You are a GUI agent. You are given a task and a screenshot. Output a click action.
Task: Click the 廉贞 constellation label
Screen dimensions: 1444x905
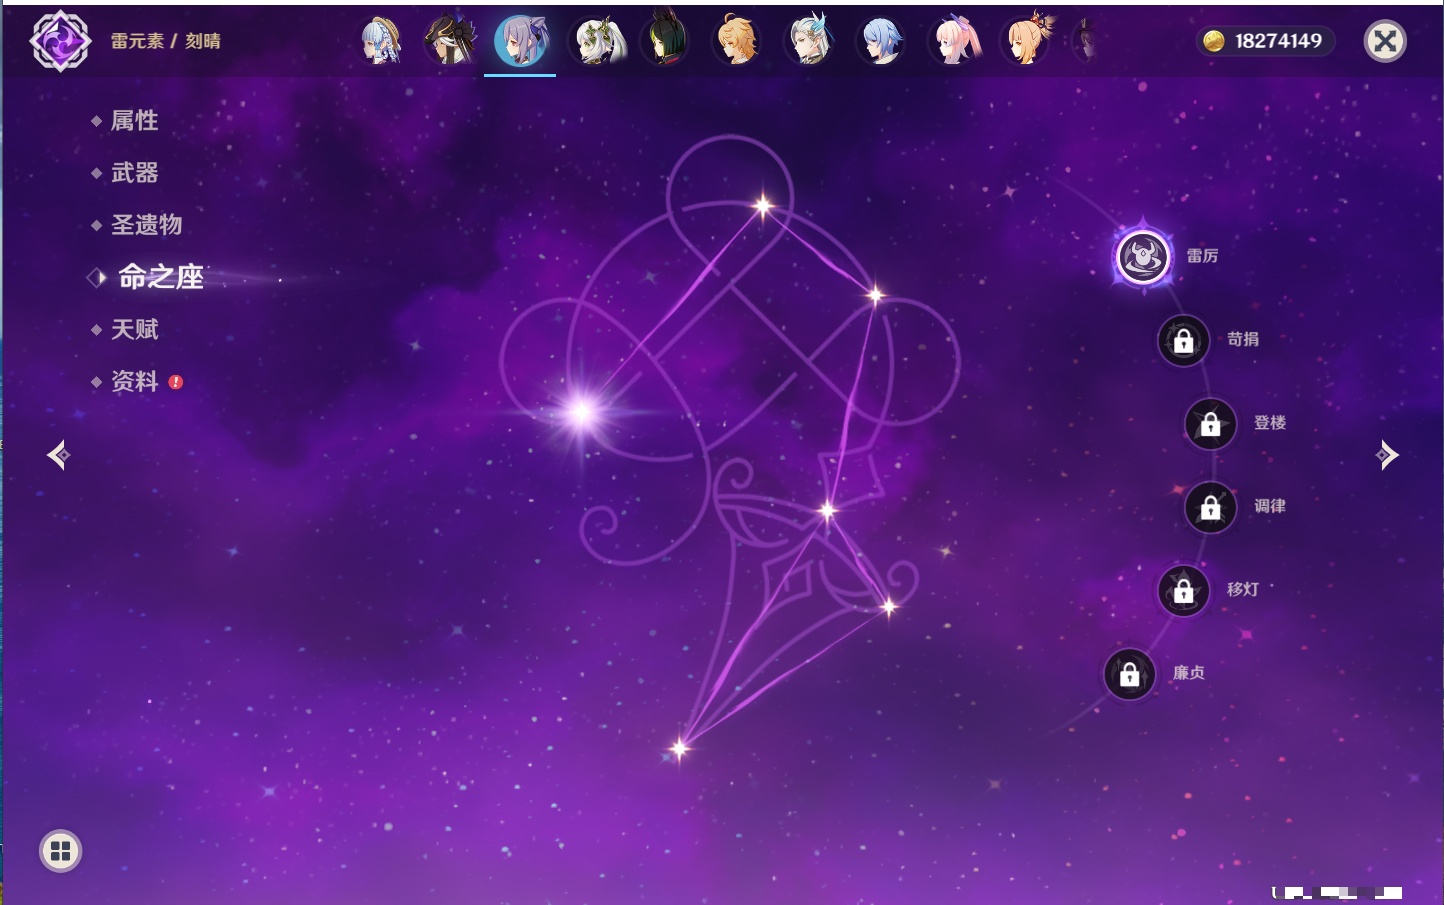click(x=1189, y=673)
